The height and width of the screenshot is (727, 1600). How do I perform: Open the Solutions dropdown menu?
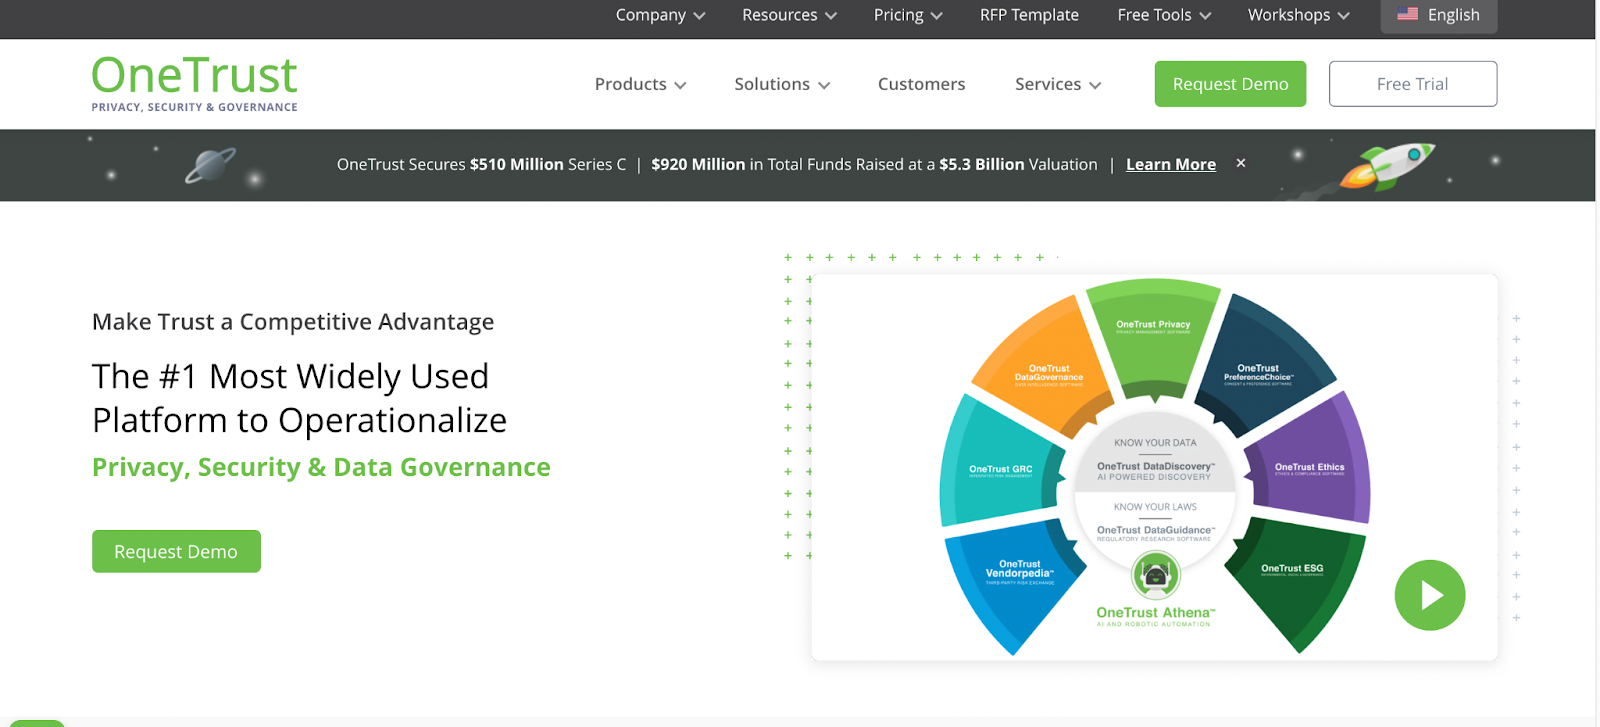click(782, 84)
